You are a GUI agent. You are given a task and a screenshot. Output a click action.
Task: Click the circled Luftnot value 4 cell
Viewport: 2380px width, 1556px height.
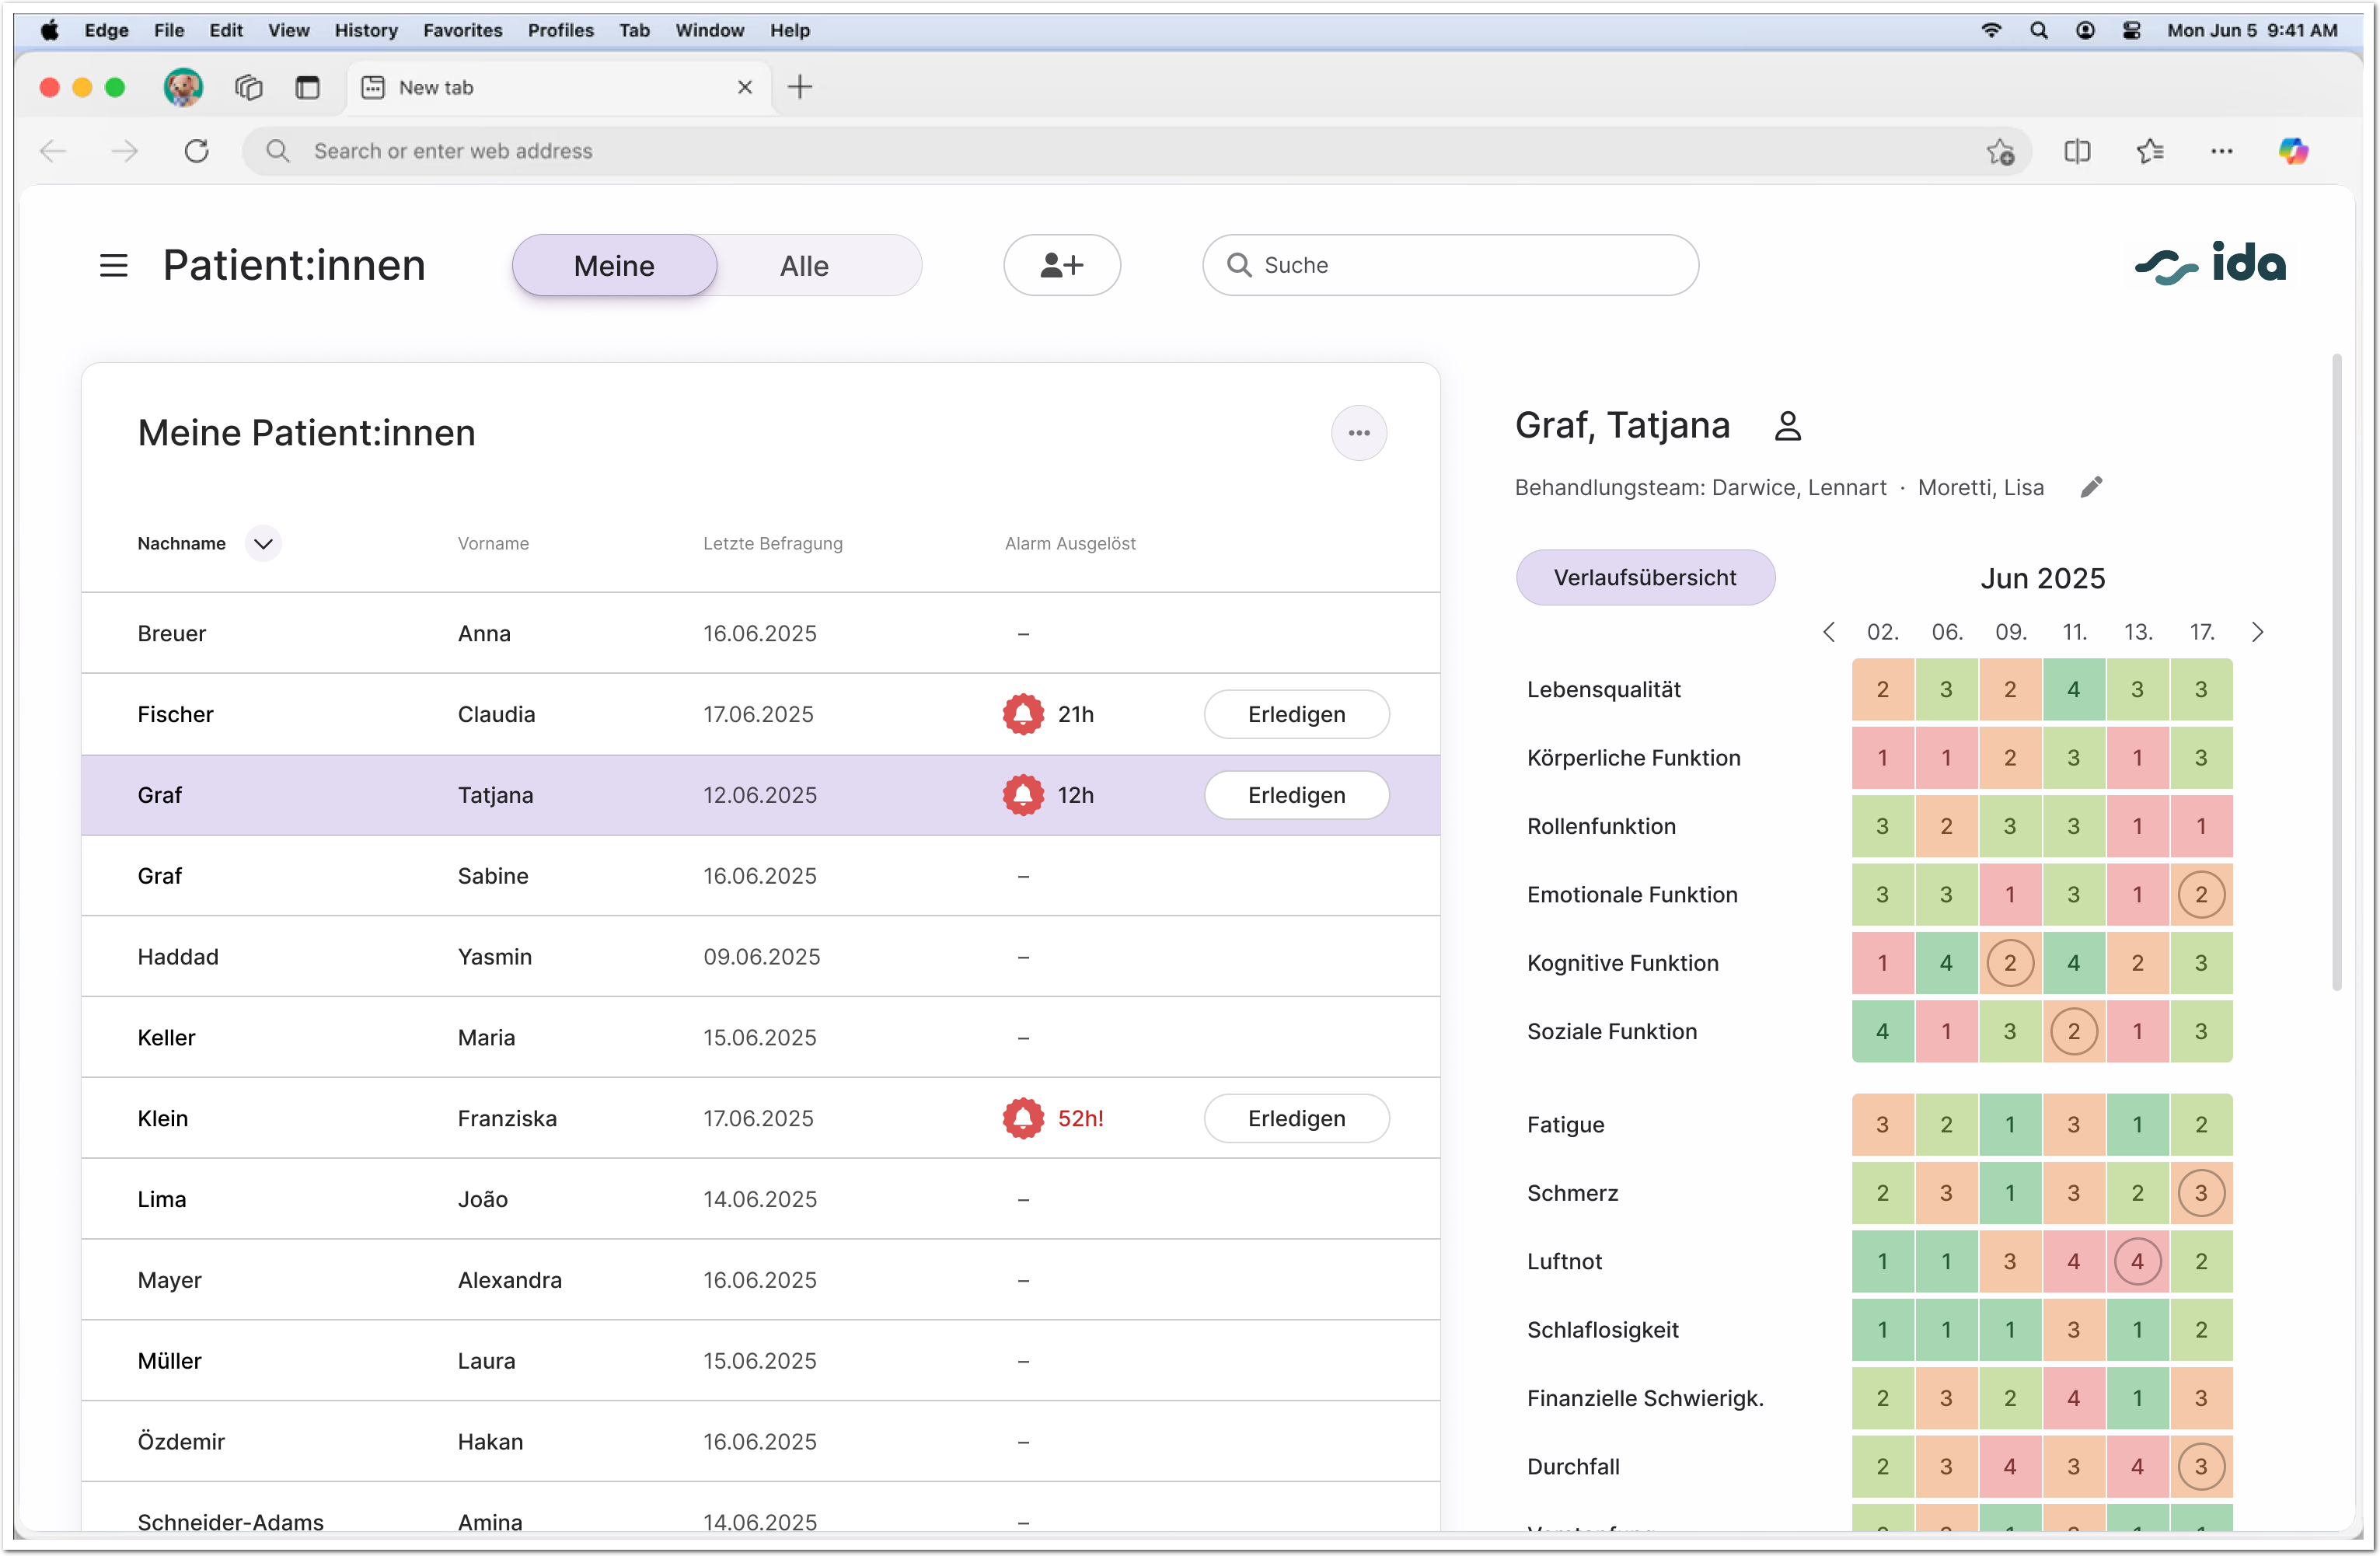pyautogui.click(x=2137, y=1261)
